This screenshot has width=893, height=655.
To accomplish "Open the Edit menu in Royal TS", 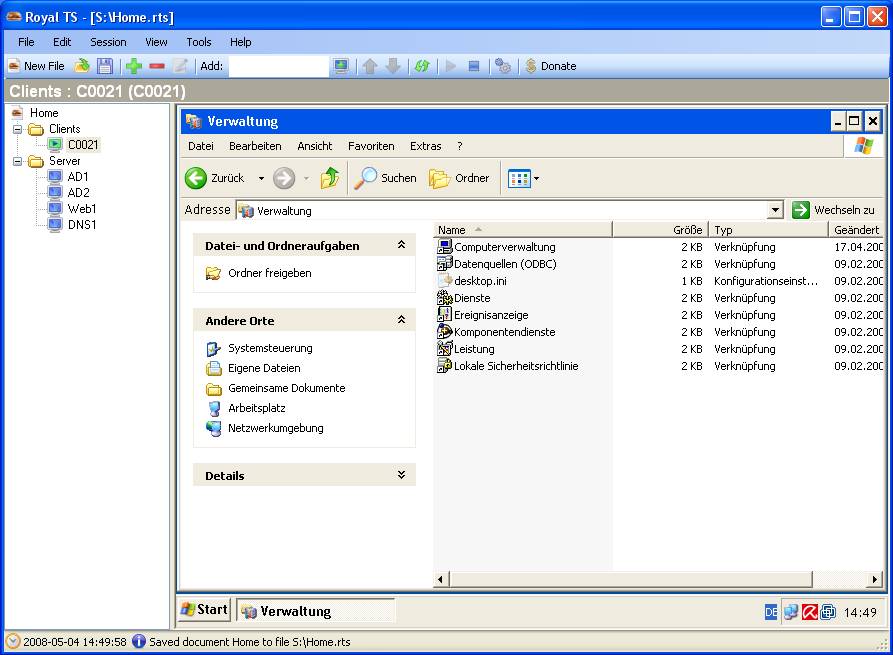I will click(x=62, y=42).
